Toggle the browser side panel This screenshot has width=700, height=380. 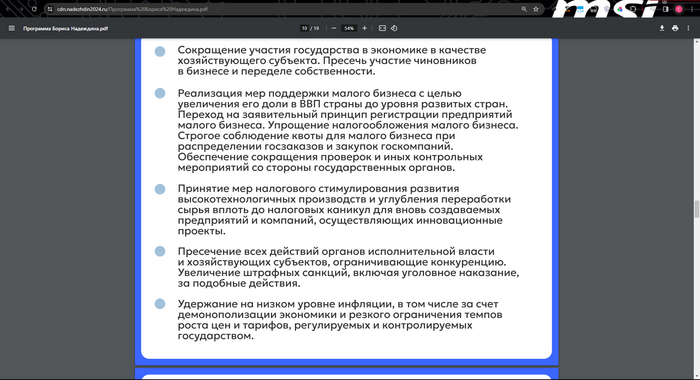[x=666, y=9]
